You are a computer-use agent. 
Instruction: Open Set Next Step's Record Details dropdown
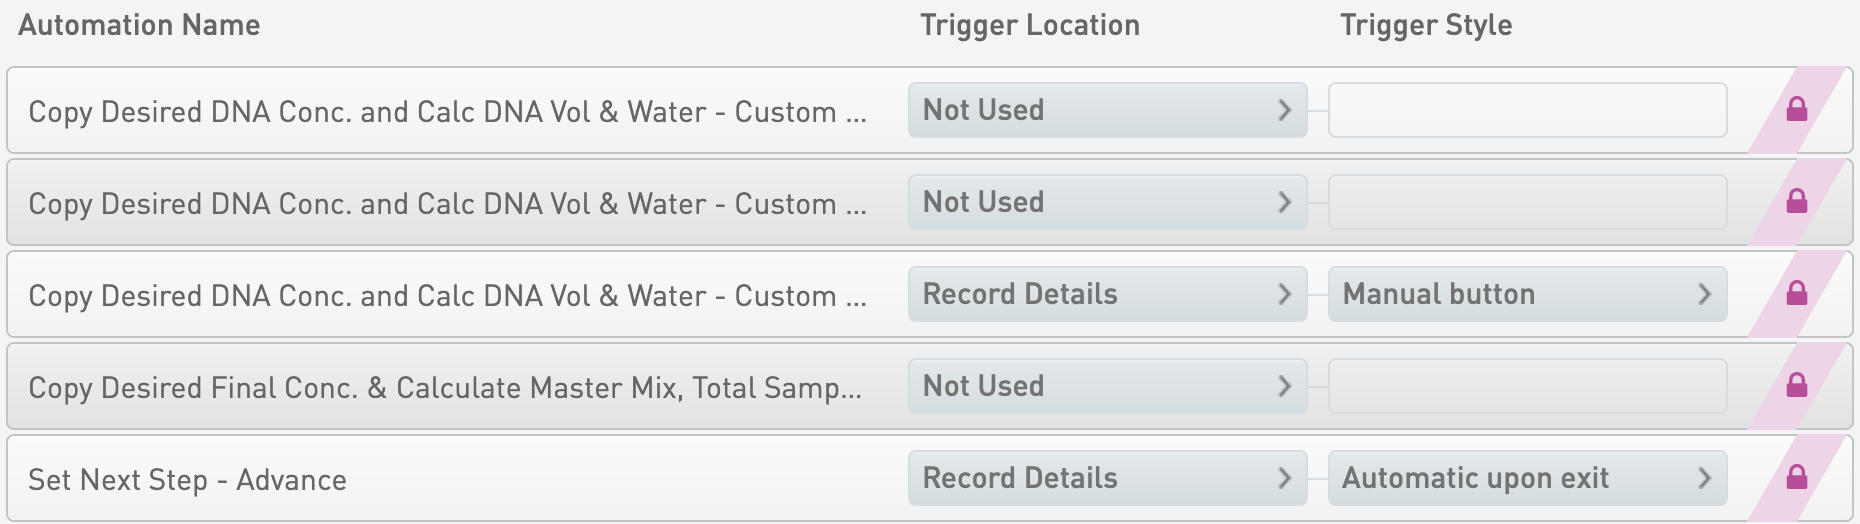coord(1107,478)
